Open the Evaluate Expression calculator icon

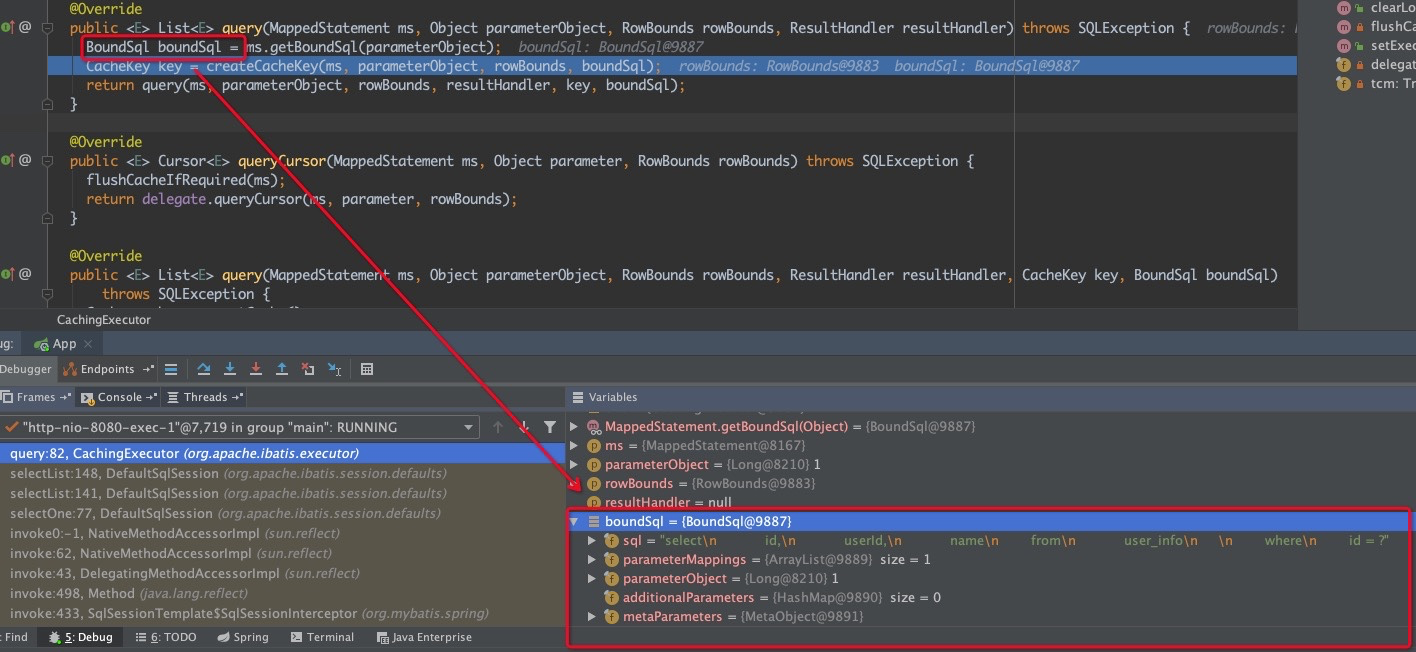(x=367, y=369)
